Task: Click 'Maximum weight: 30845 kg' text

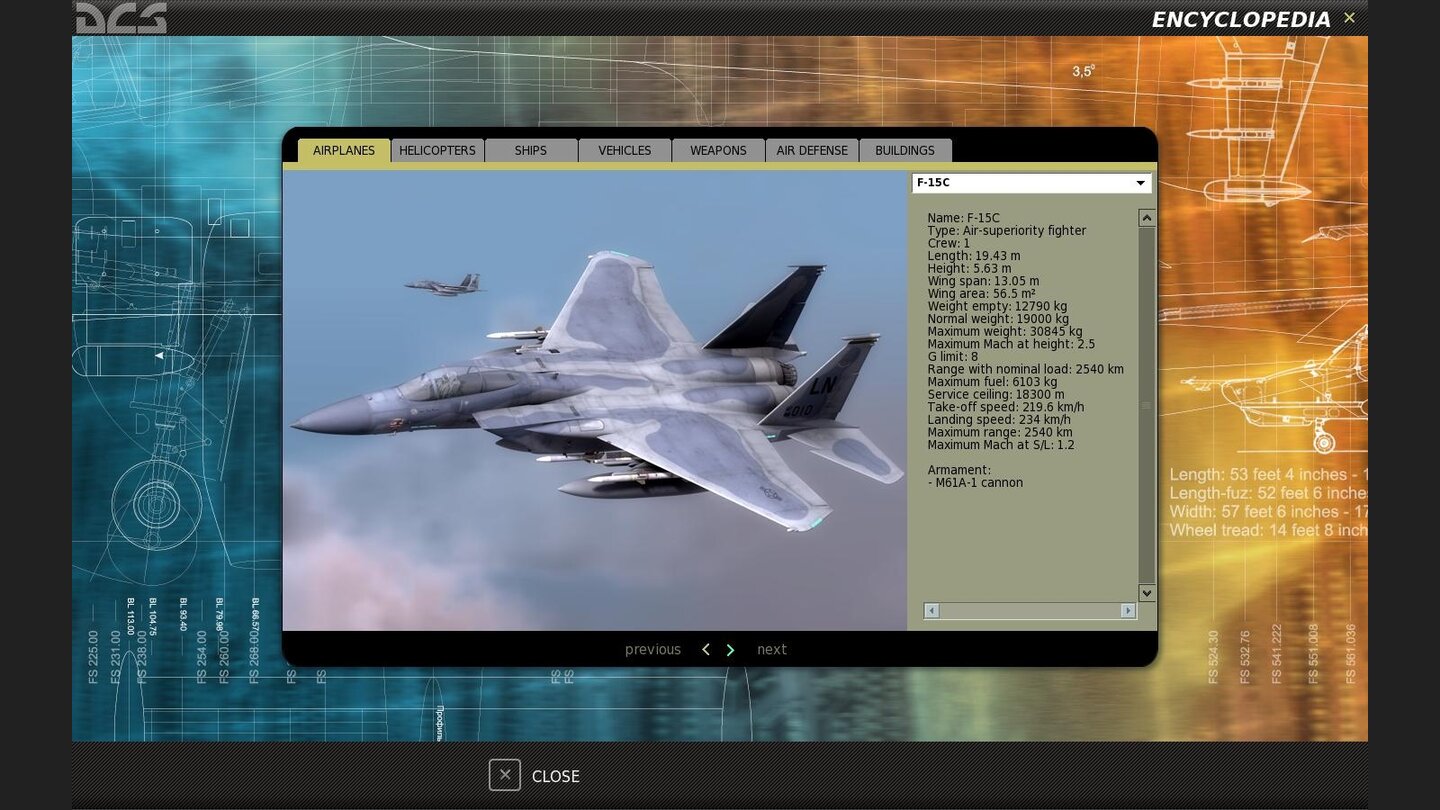Action: coord(1005,332)
